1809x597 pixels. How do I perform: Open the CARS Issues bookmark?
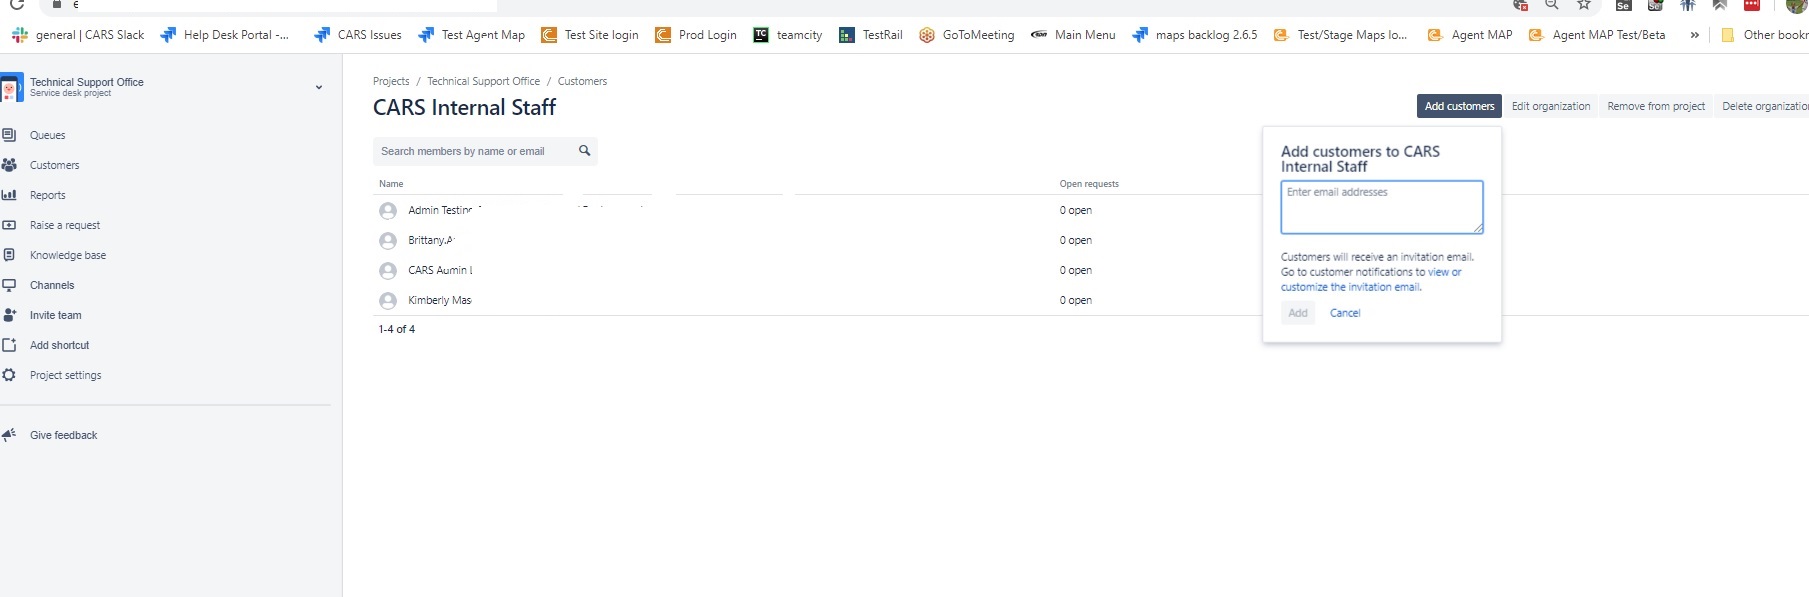tap(358, 35)
